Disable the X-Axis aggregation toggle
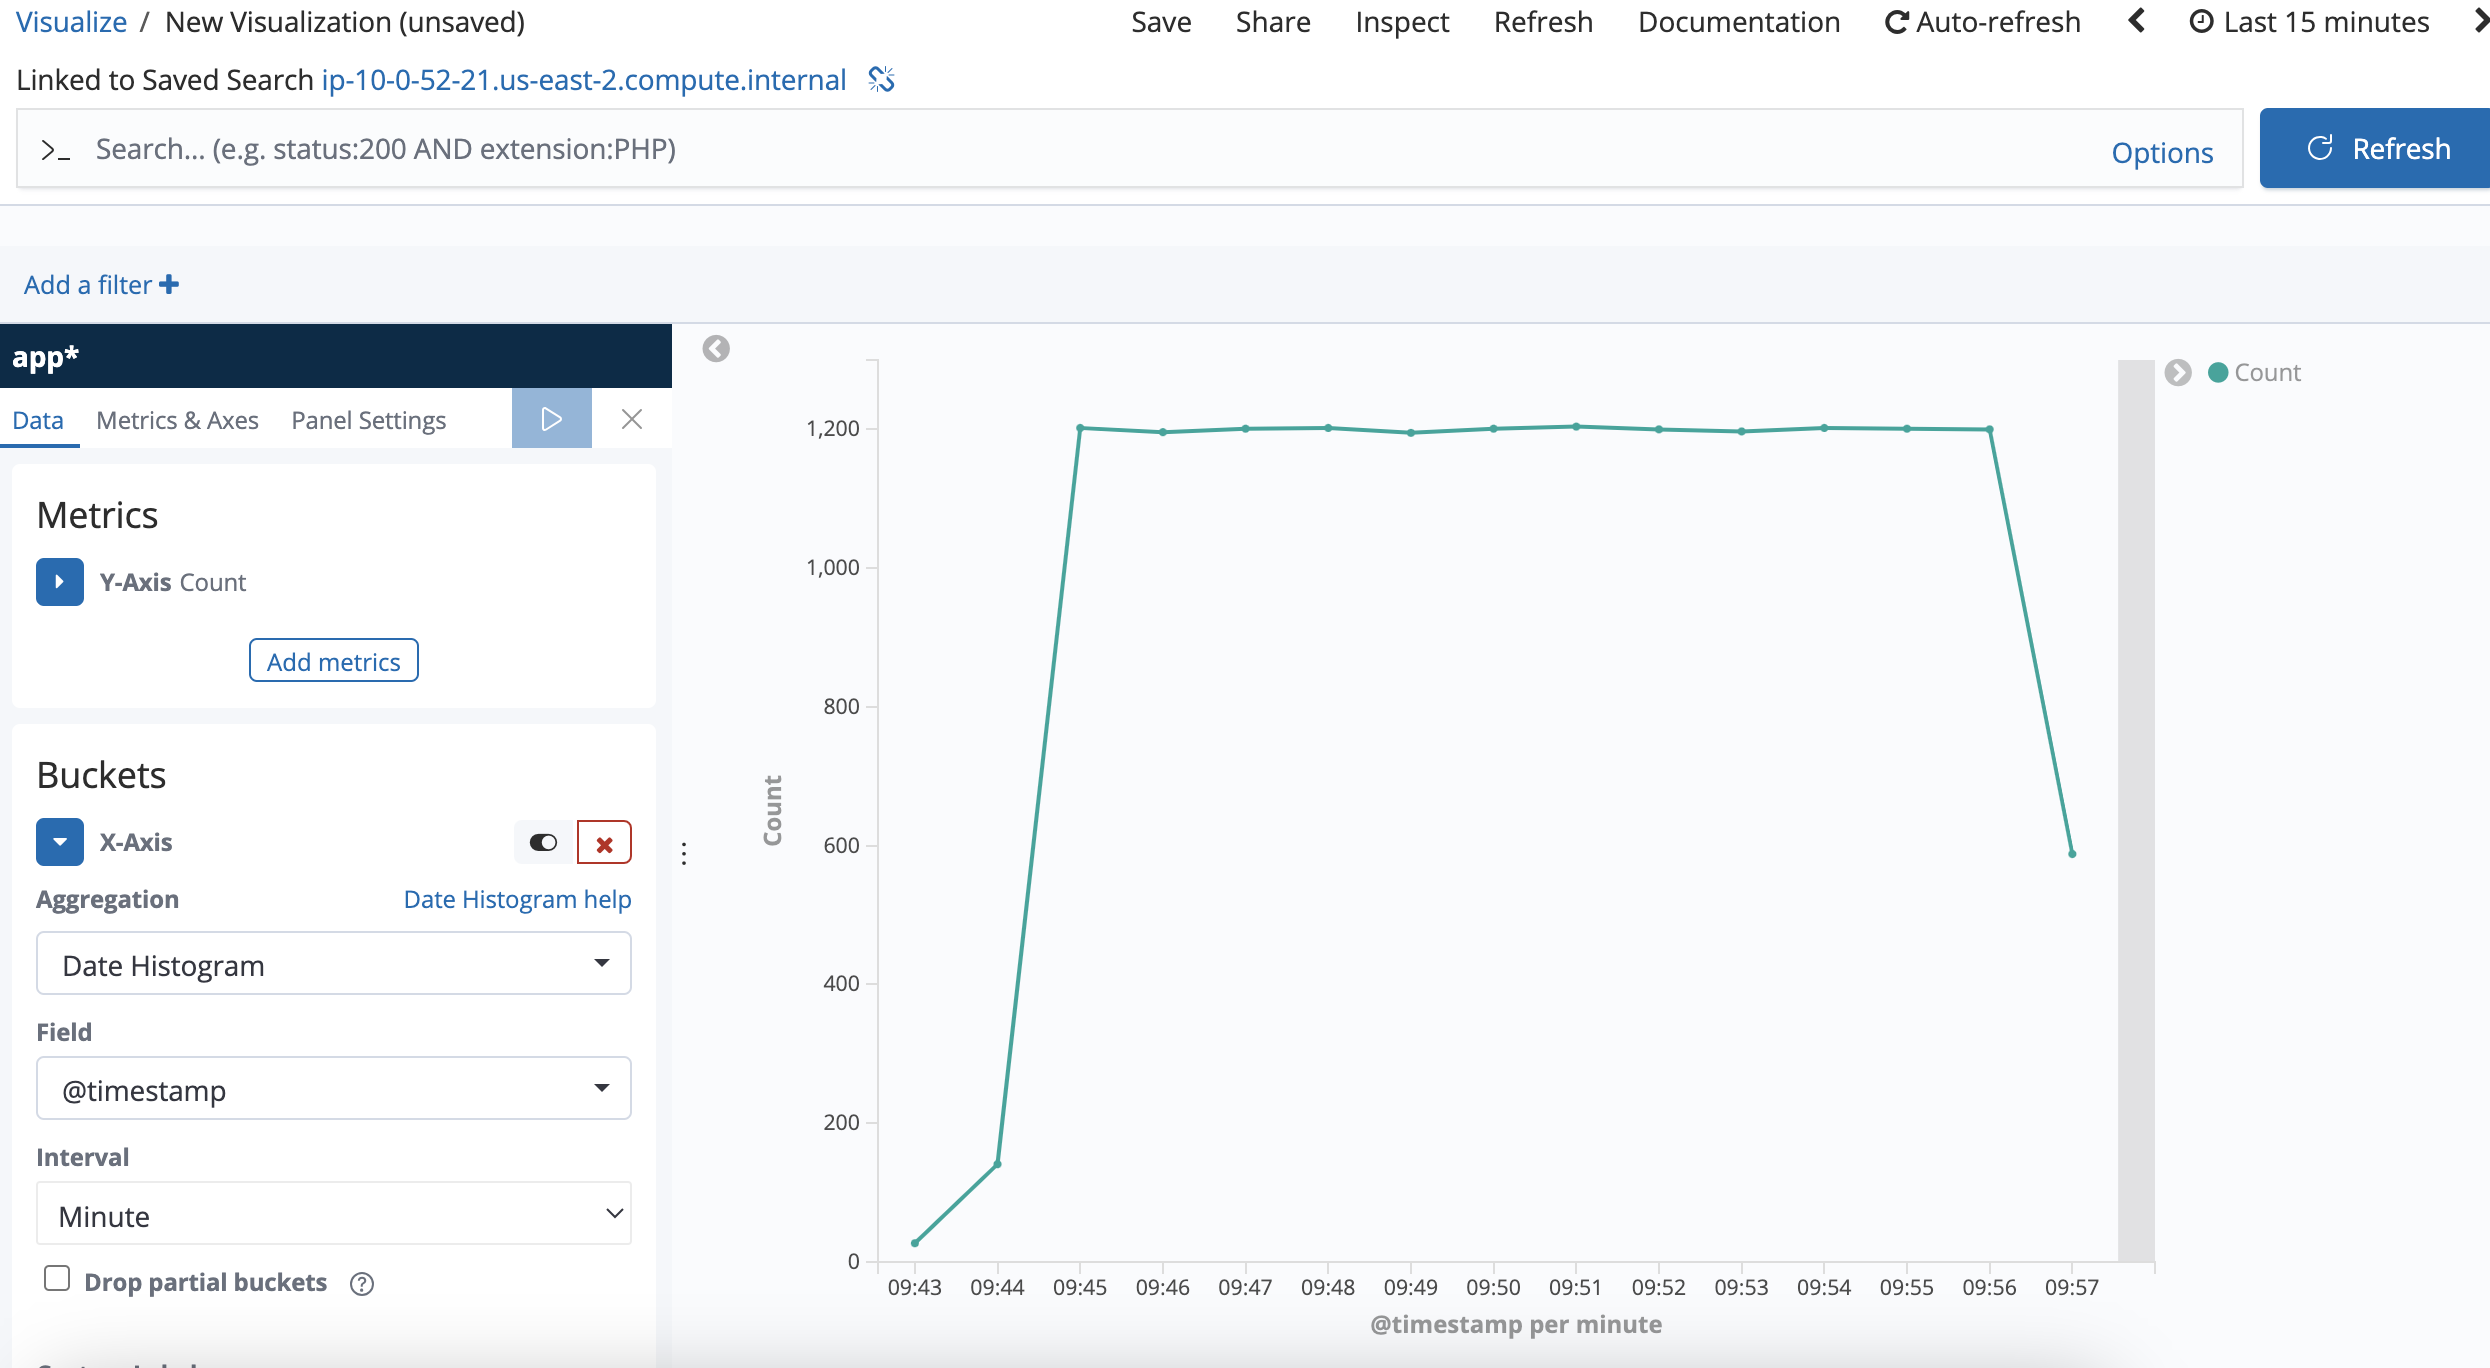This screenshot has width=2490, height=1368. coord(543,843)
